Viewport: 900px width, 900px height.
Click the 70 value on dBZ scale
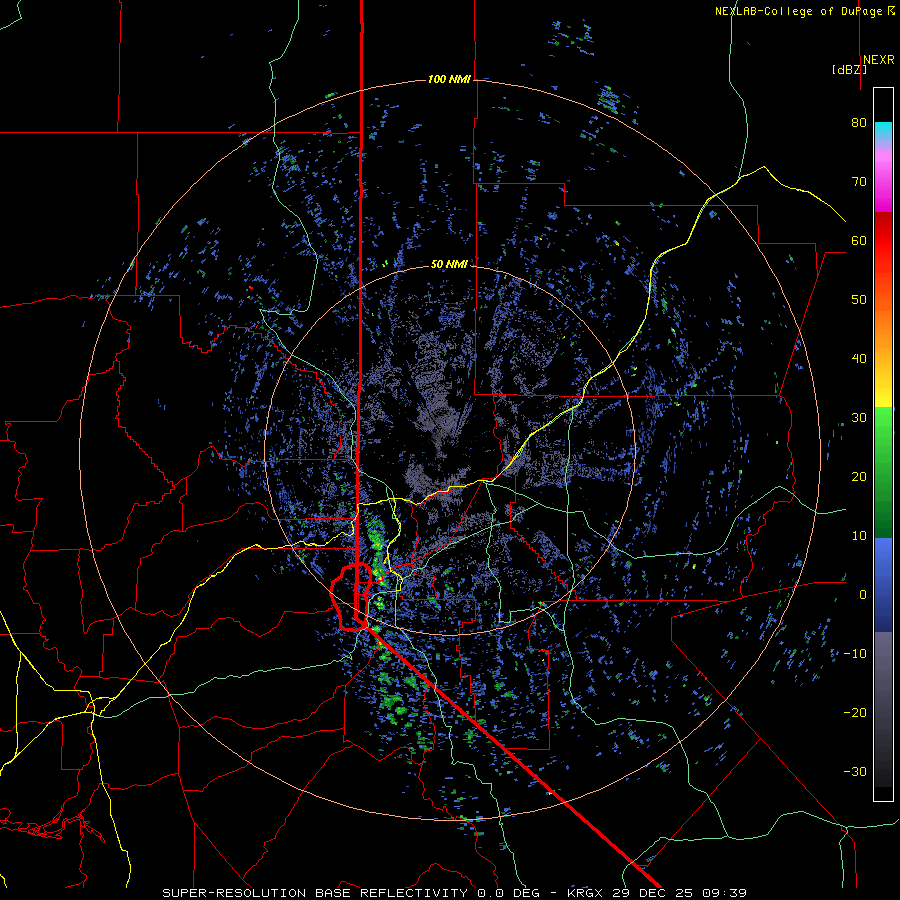pos(859,181)
